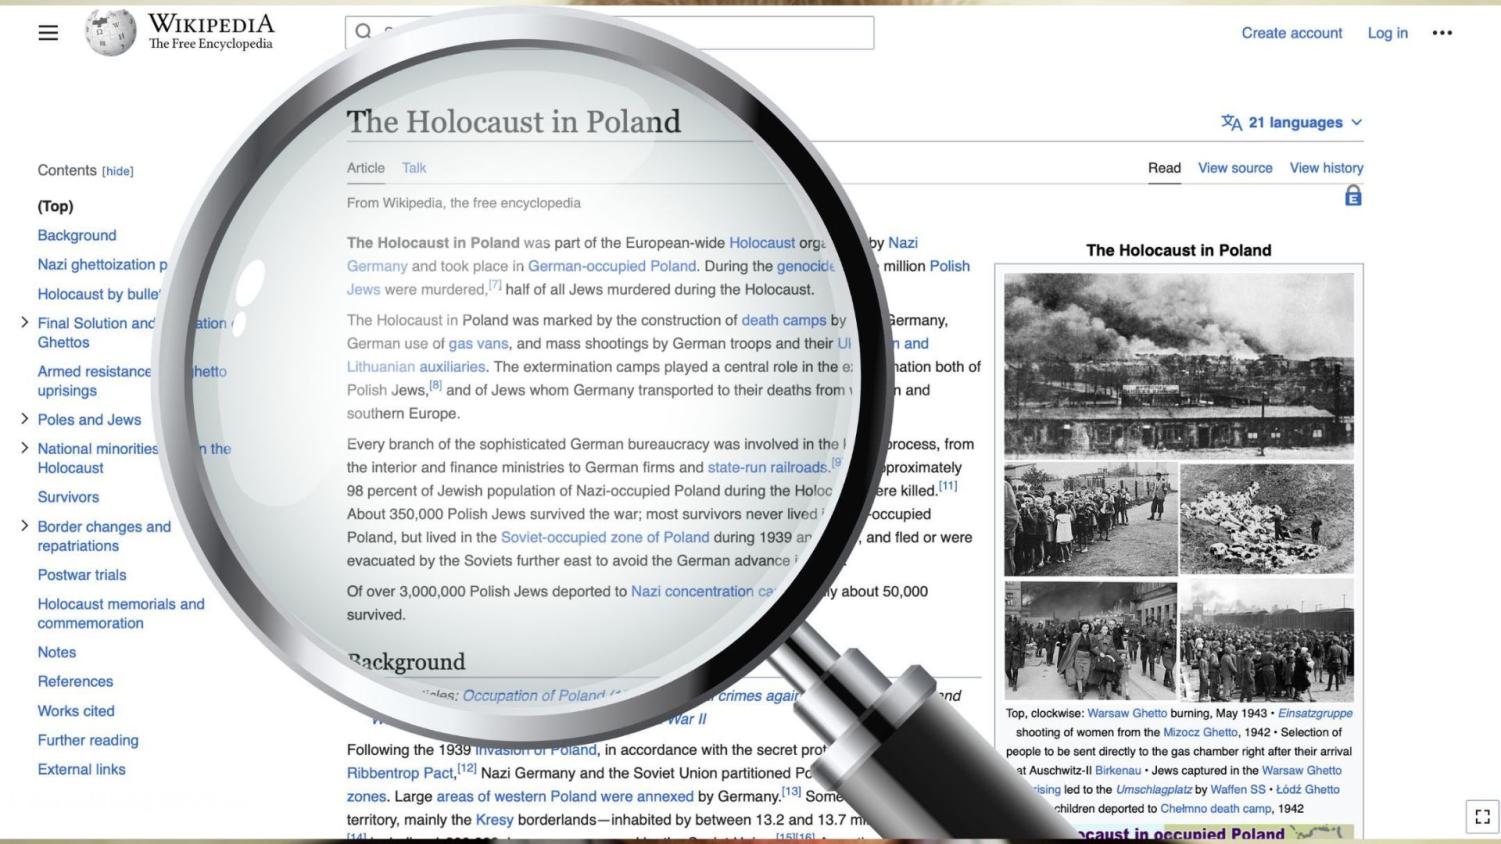This screenshot has width=1501, height=844.
Task: Go to Notes in contents
Action: pyautogui.click(x=57, y=652)
